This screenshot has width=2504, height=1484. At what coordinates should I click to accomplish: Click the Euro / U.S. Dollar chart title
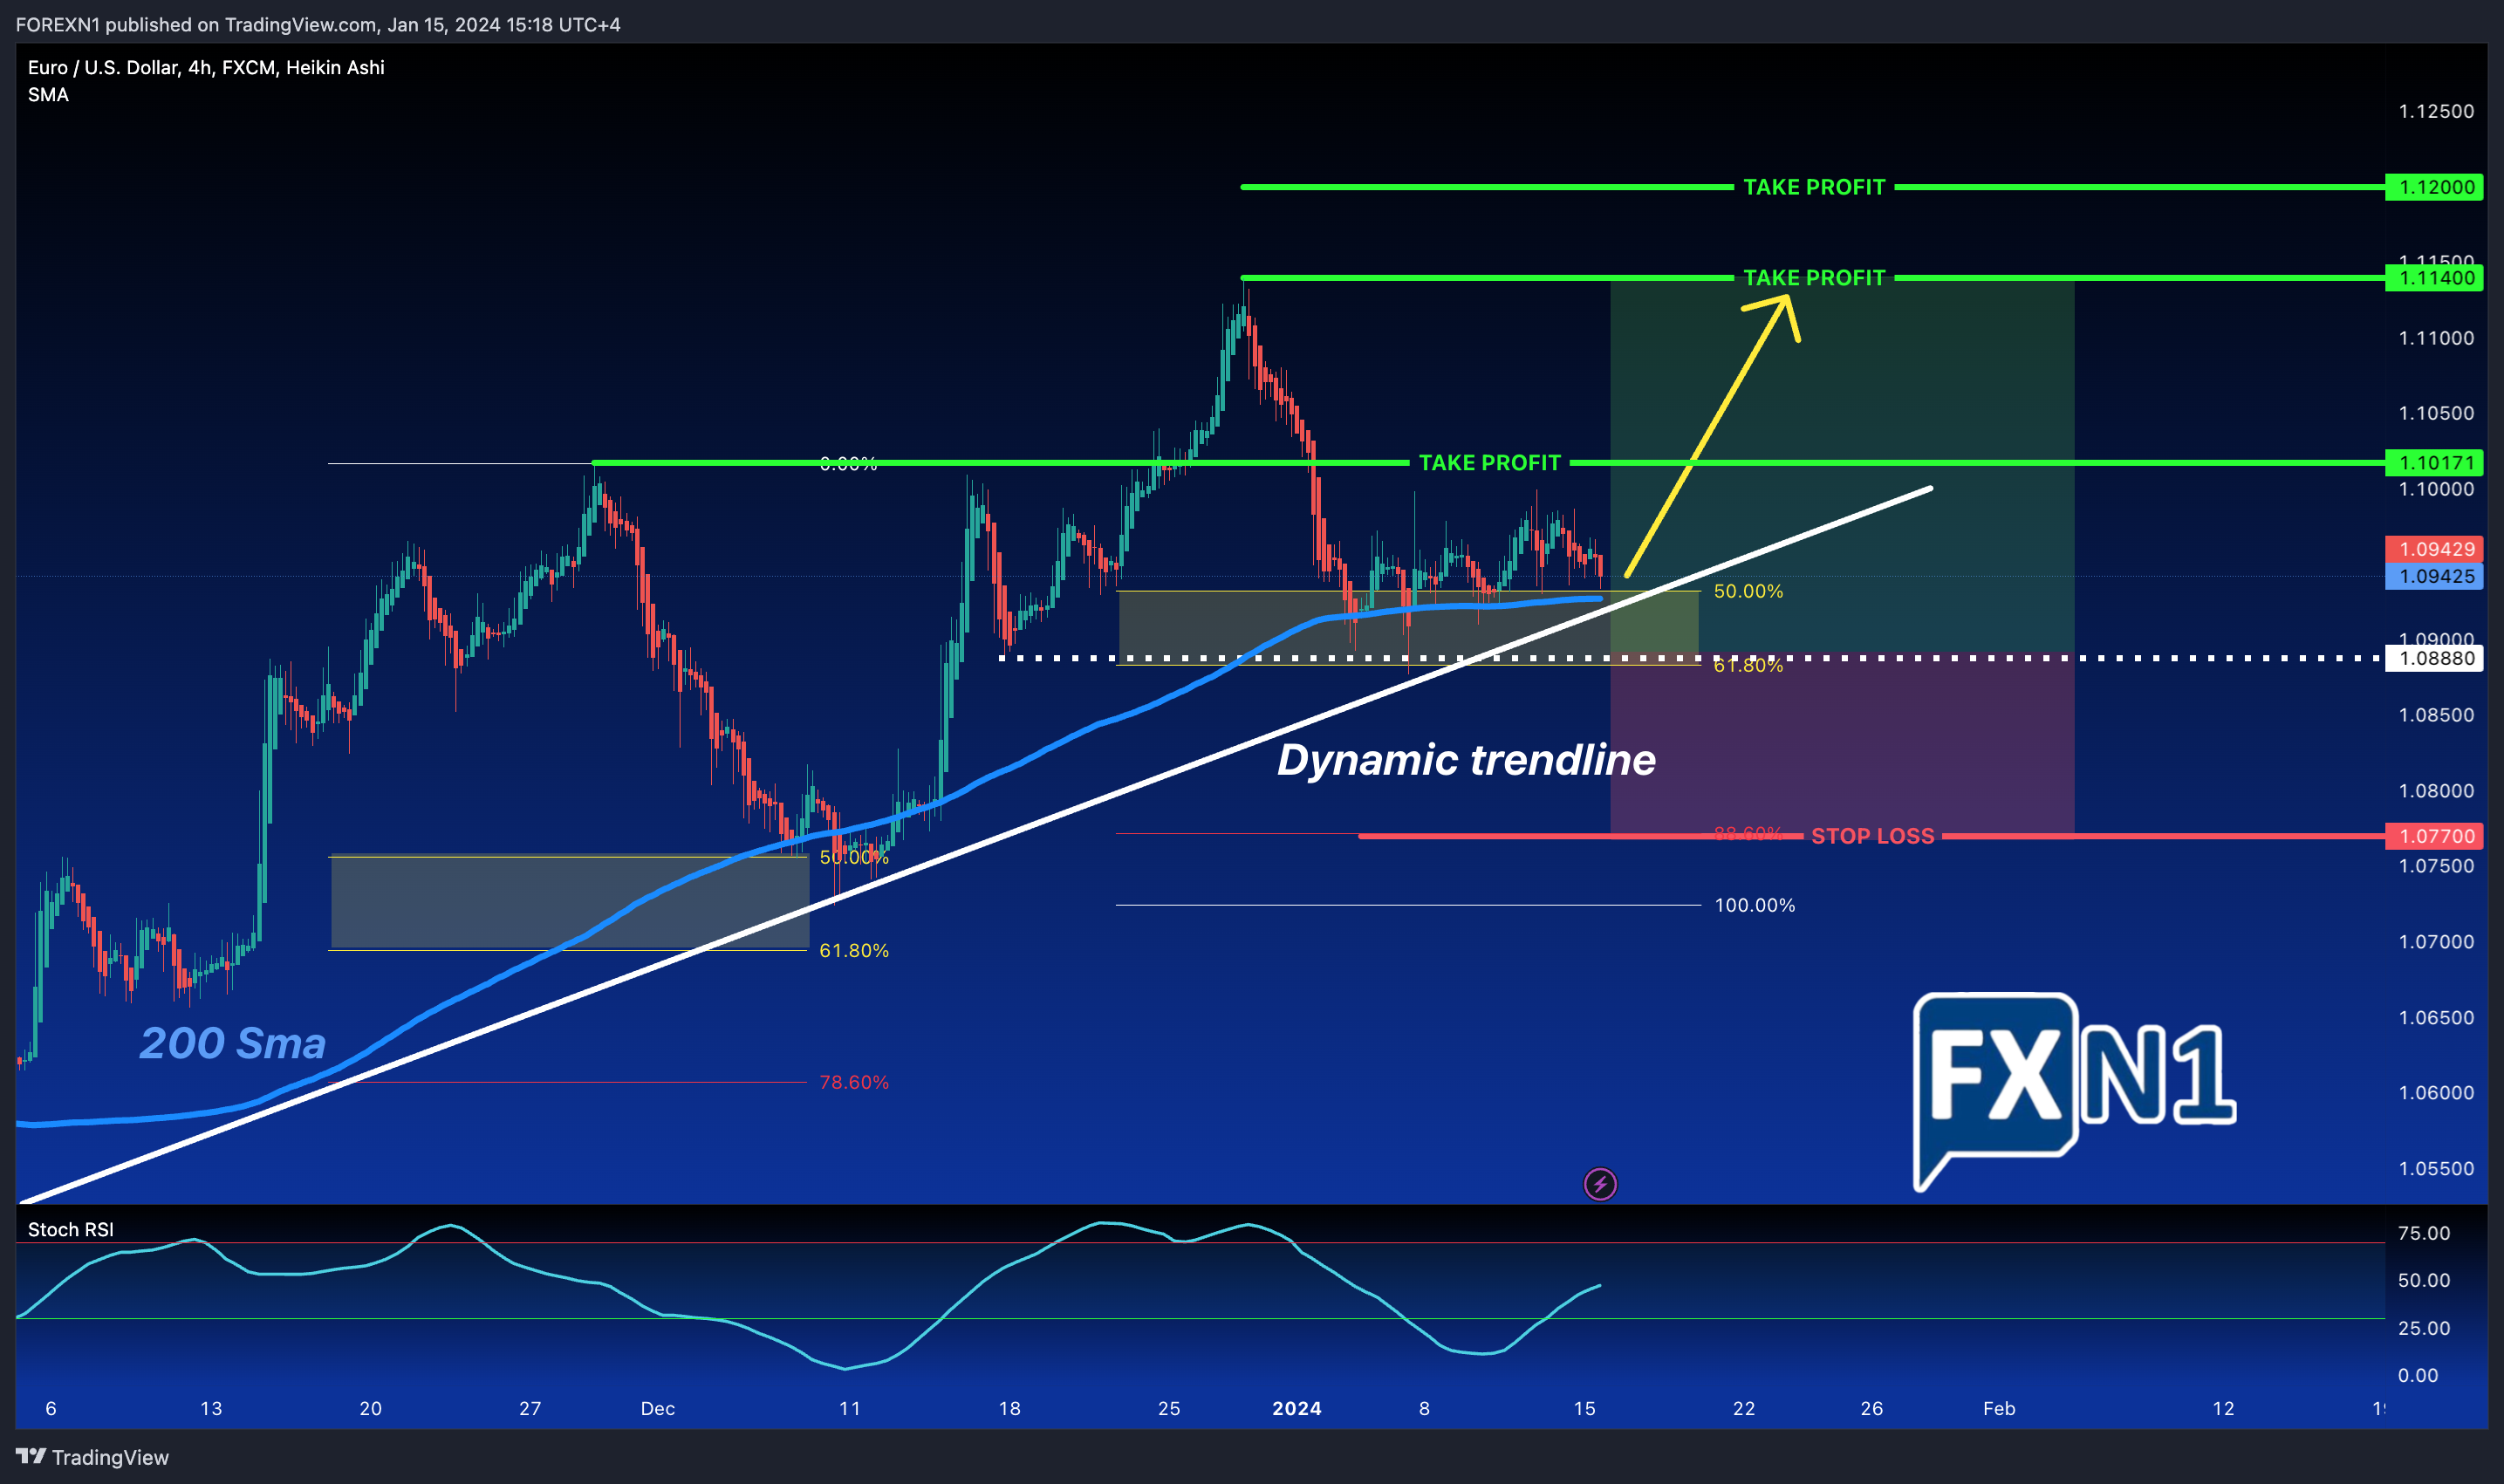pyautogui.click(x=206, y=67)
